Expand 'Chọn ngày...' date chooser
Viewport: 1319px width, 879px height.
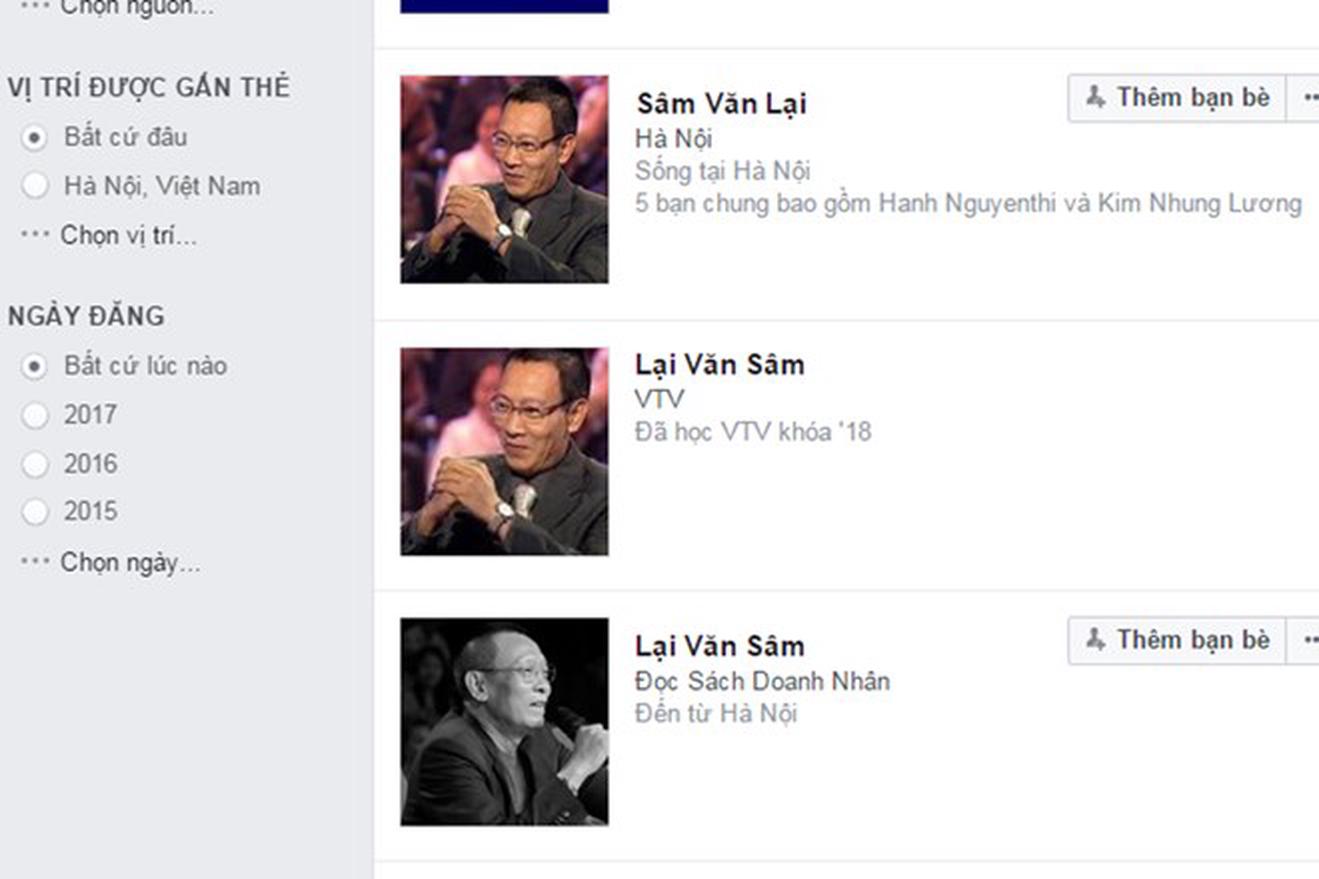point(129,563)
